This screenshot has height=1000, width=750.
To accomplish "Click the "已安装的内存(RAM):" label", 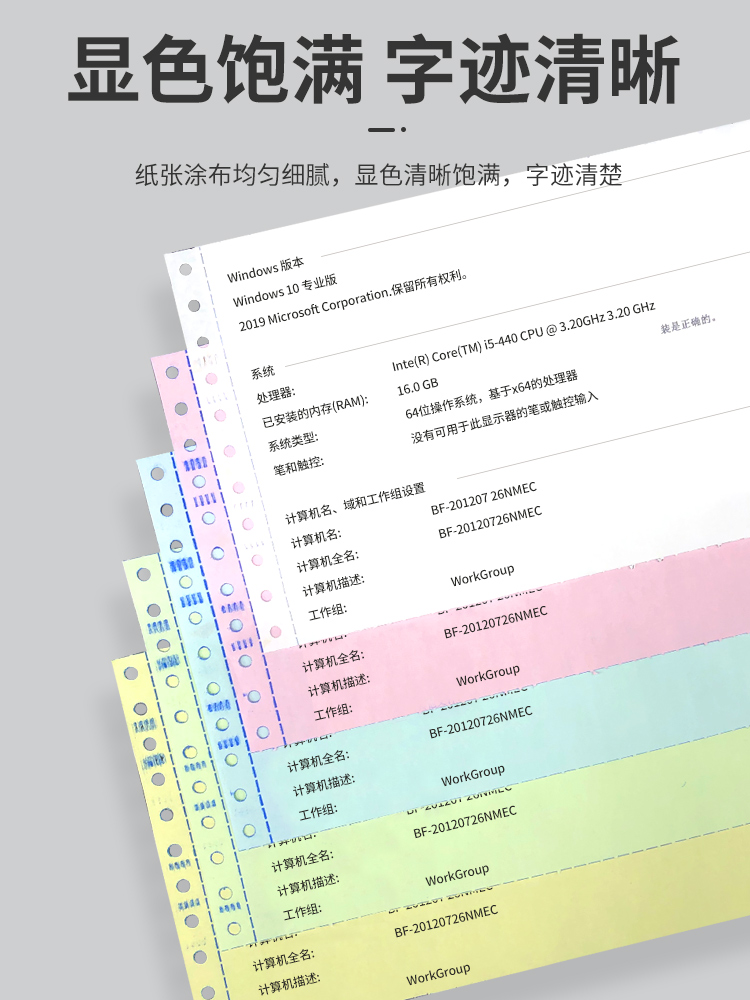I will point(315,412).
